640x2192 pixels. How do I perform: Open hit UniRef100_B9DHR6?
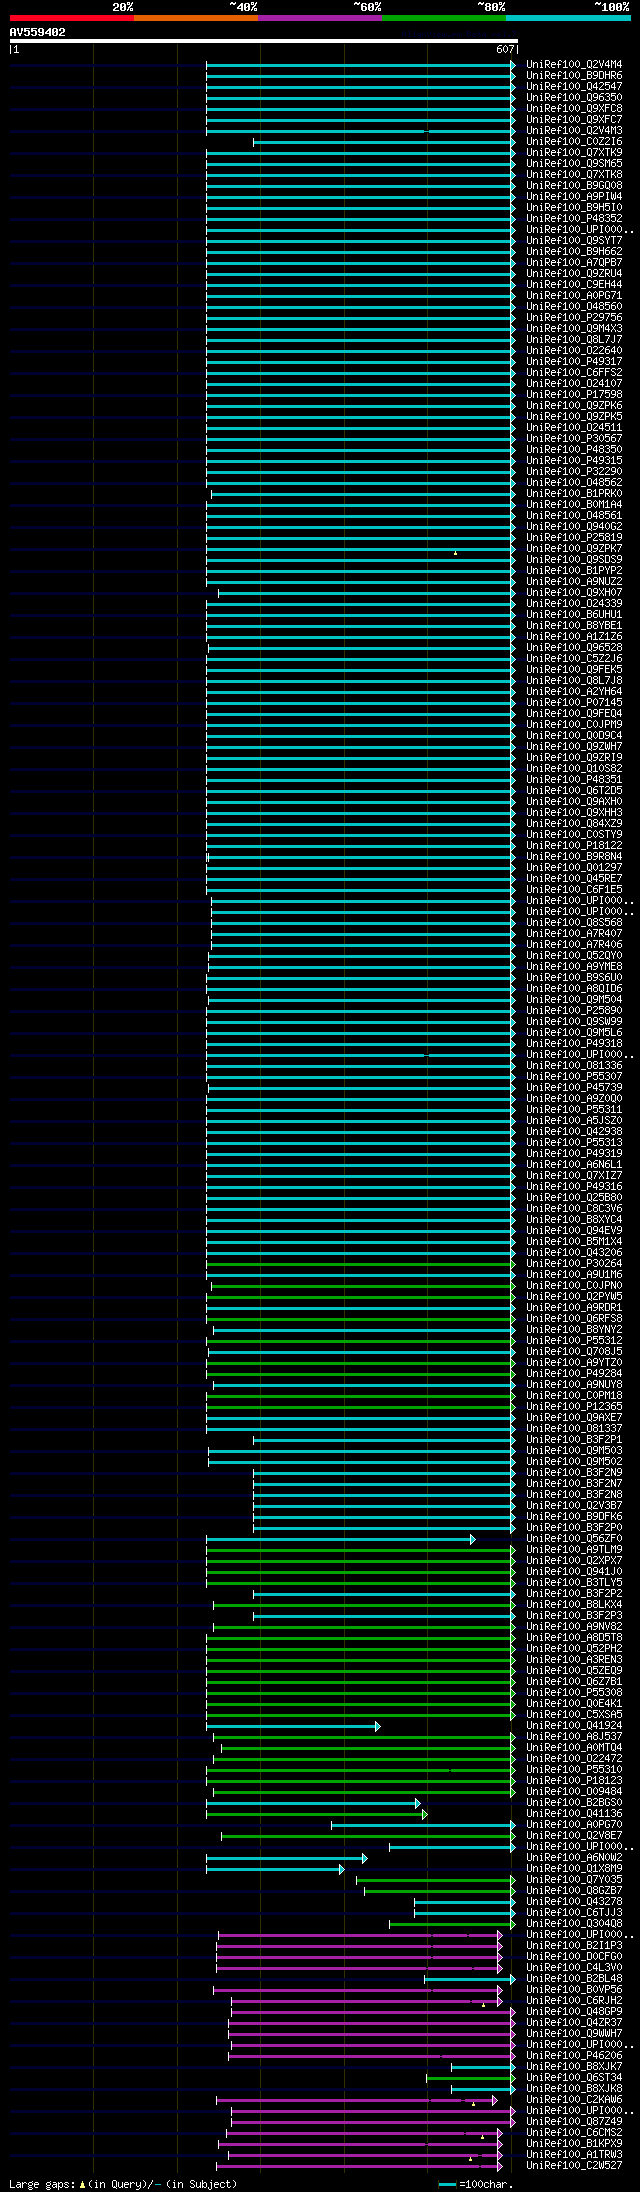coord(574,75)
